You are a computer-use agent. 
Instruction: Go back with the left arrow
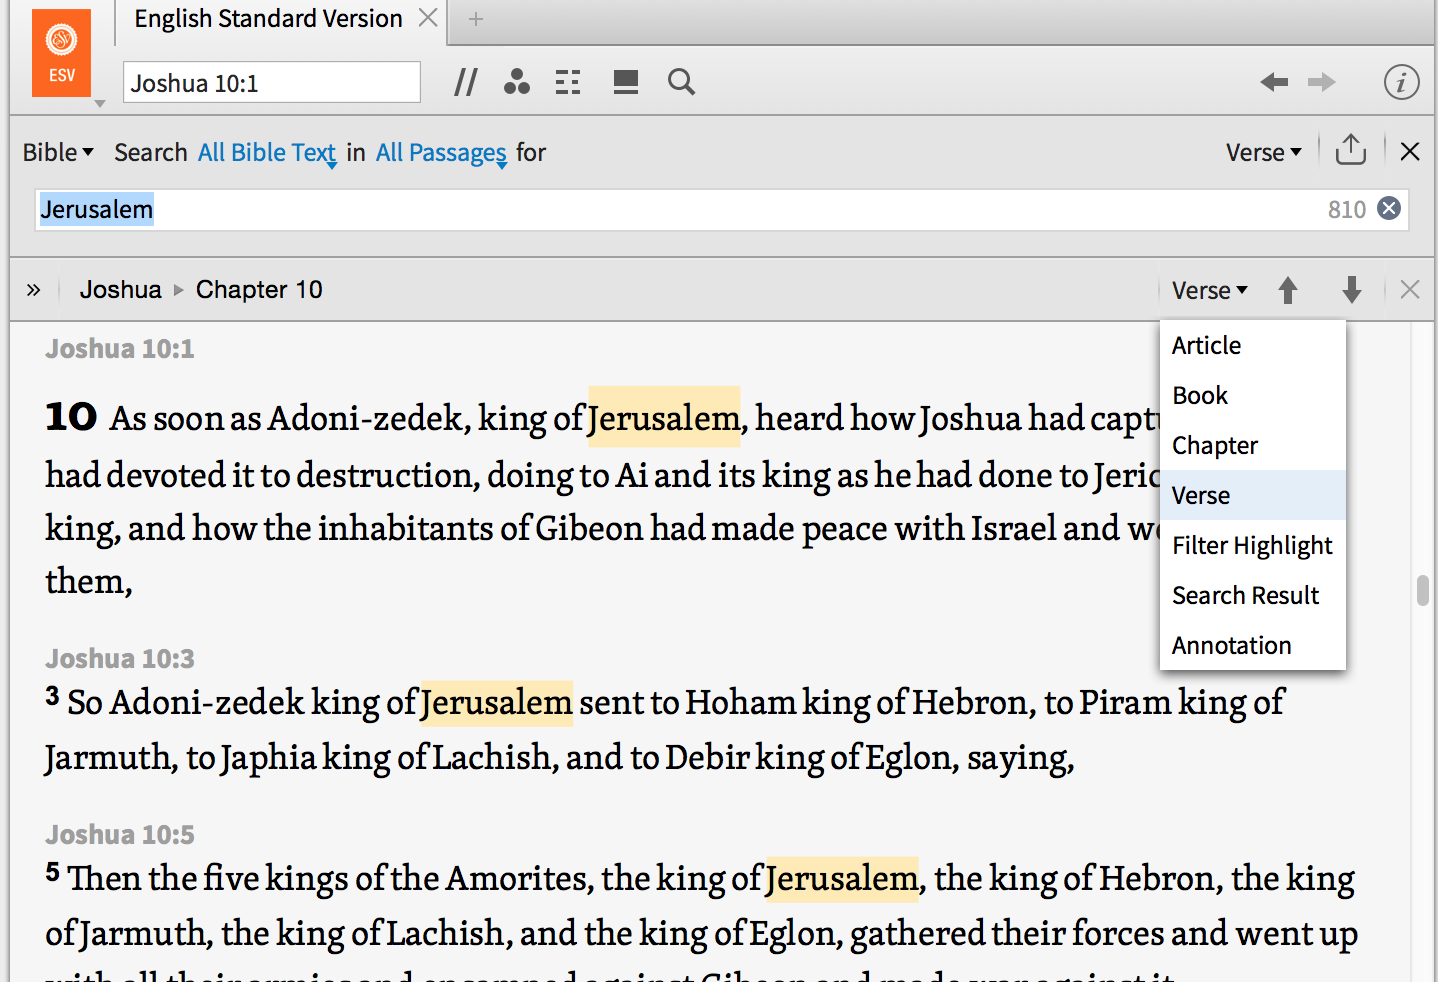point(1274,82)
